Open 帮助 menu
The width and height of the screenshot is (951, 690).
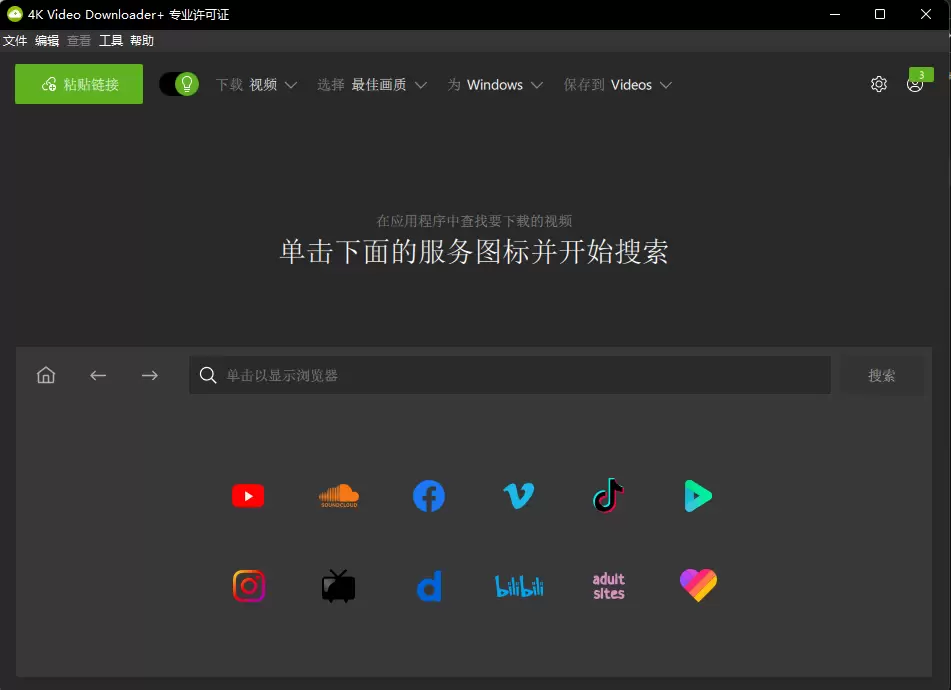142,41
